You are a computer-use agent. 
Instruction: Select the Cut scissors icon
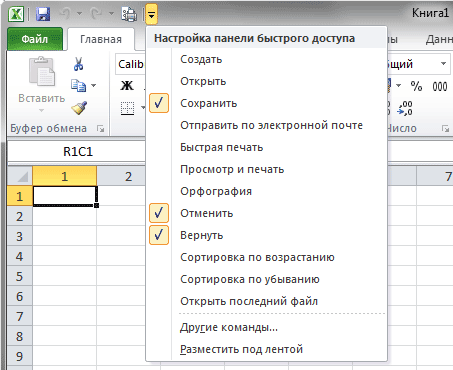(78, 64)
